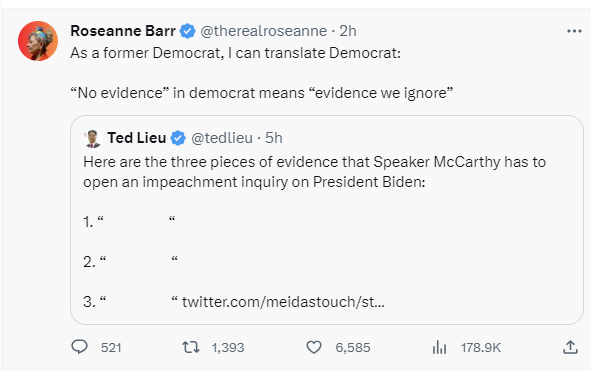Screen dimensions: 591x371
Task: Like the tweet with heart icon
Action: tap(314, 347)
